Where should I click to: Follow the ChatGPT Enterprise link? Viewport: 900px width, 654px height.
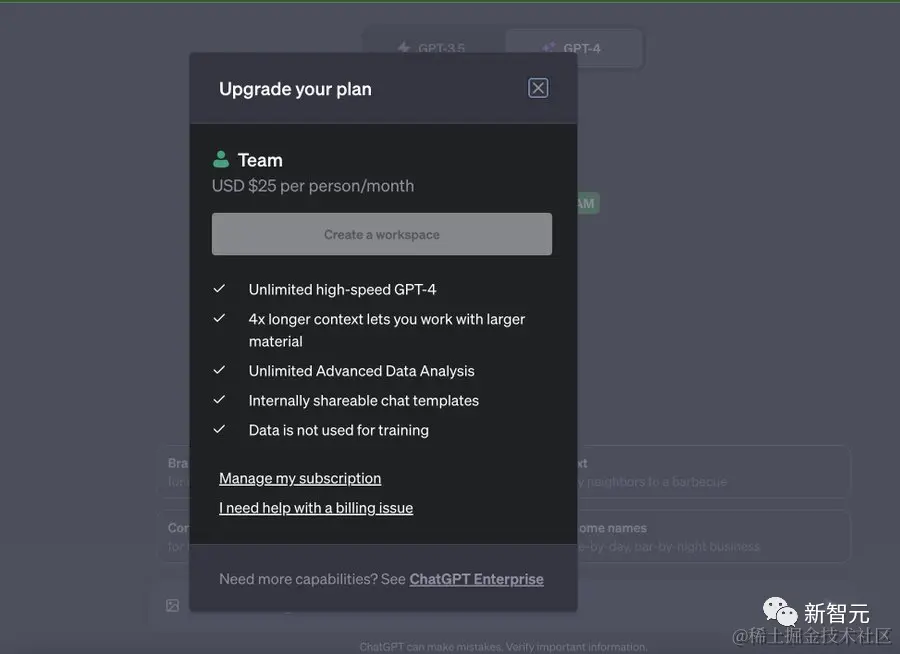476,579
